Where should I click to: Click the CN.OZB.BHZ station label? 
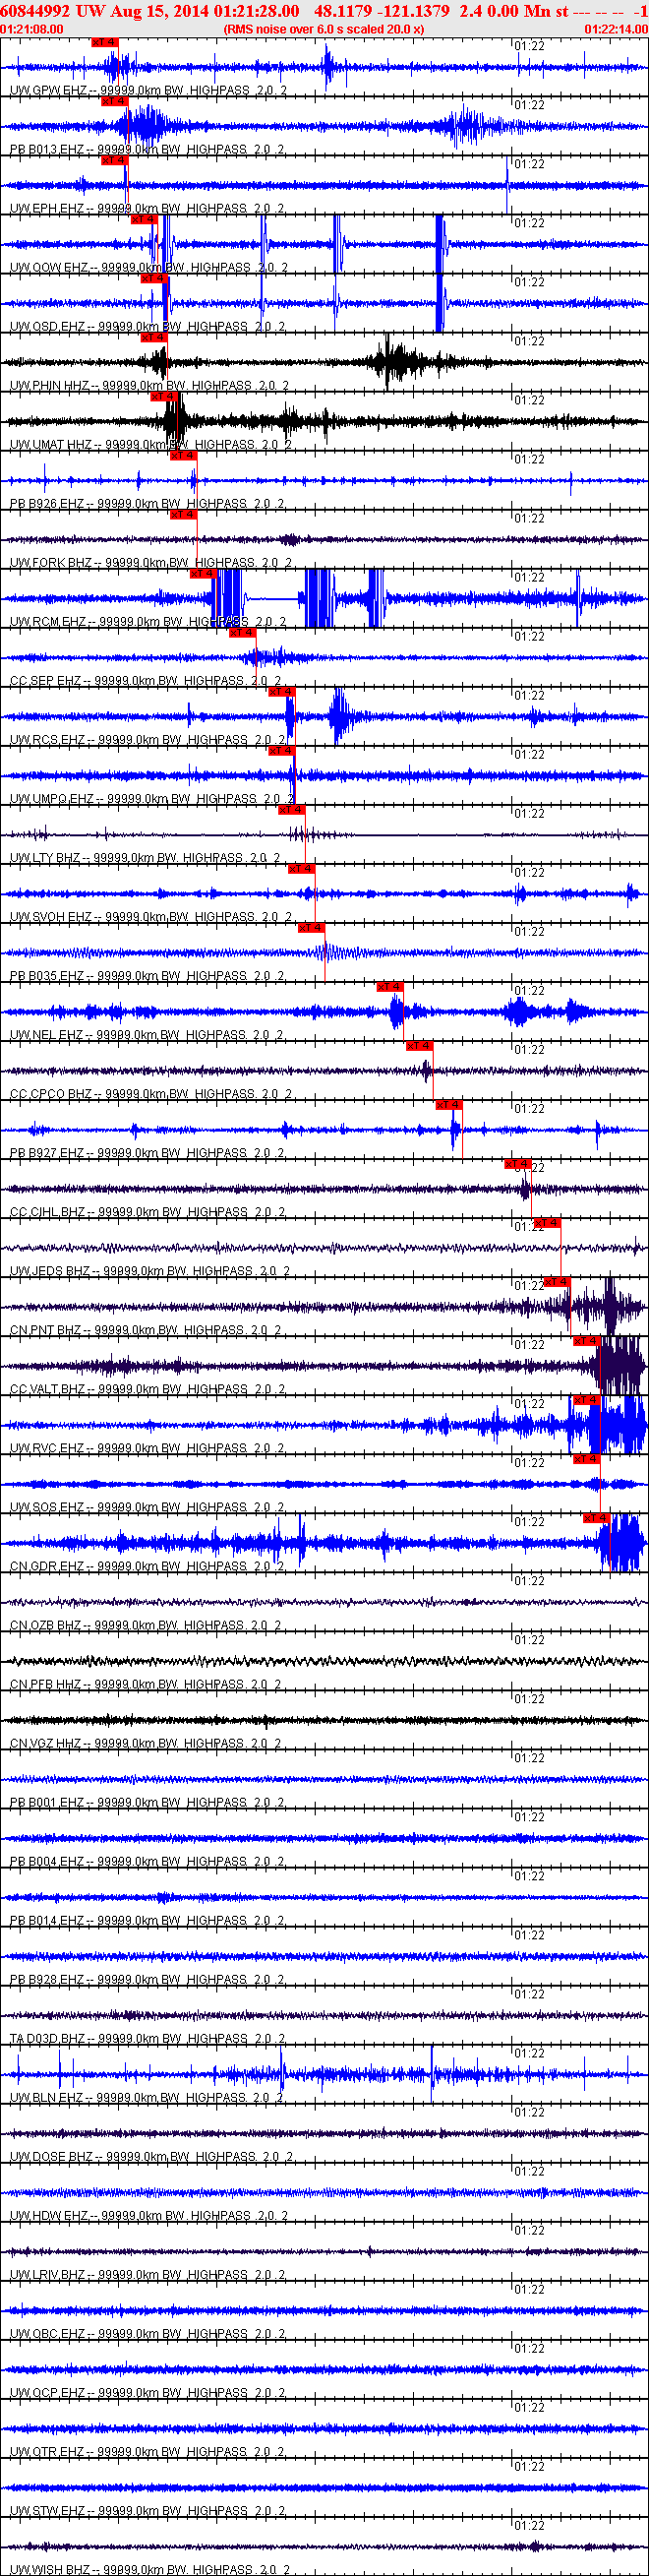point(46,1625)
